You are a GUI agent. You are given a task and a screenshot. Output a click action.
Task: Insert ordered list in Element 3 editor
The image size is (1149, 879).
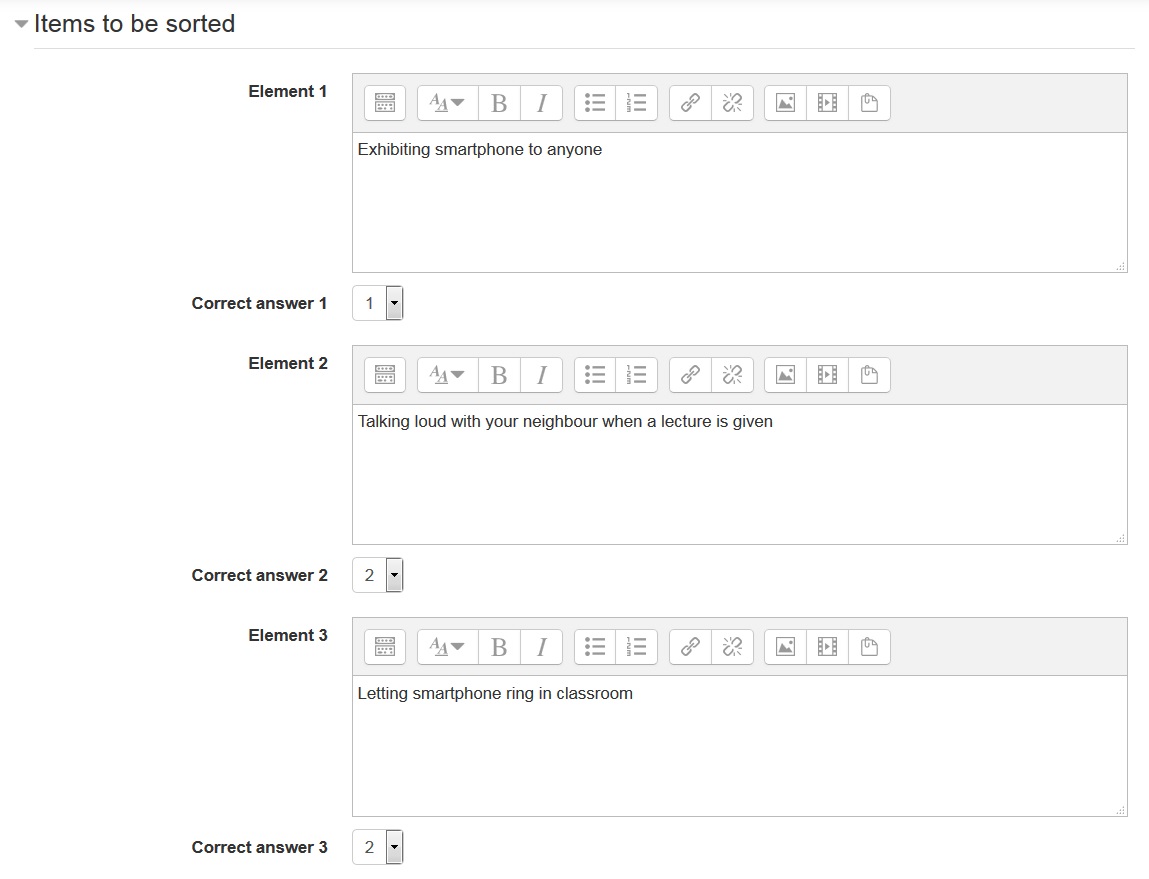click(636, 647)
